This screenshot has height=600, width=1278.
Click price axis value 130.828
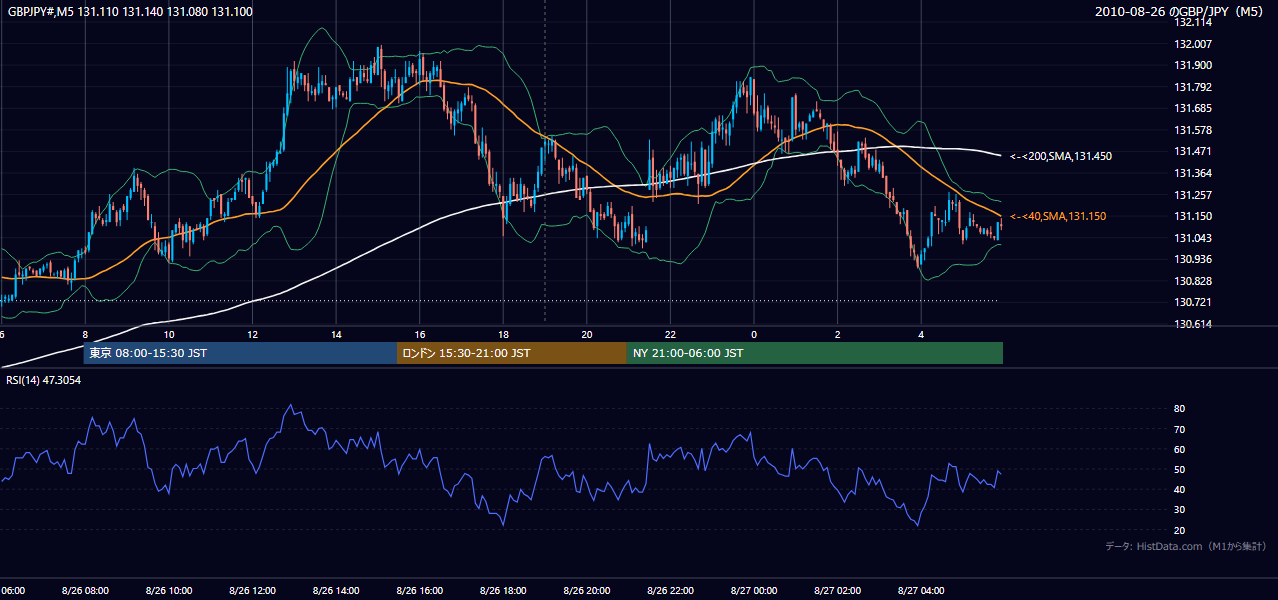coord(1192,281)
